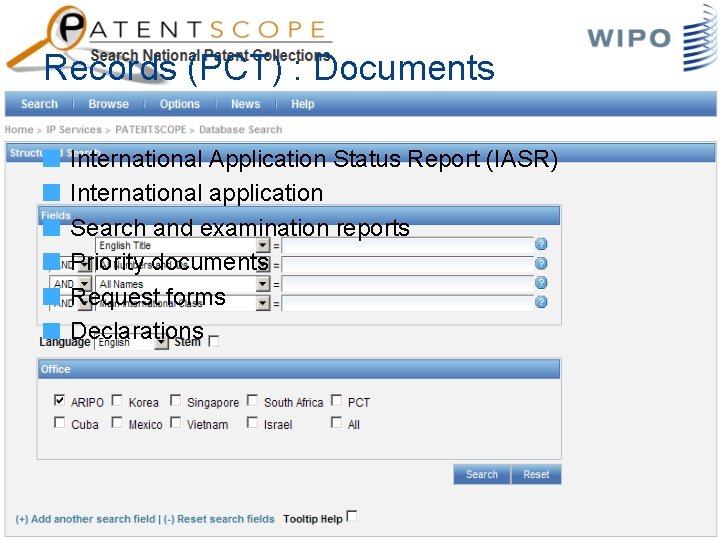This screenshot has width=720, height=540.
Task: Enable the Tooltip Help checkbox
Action: (352, 516)
